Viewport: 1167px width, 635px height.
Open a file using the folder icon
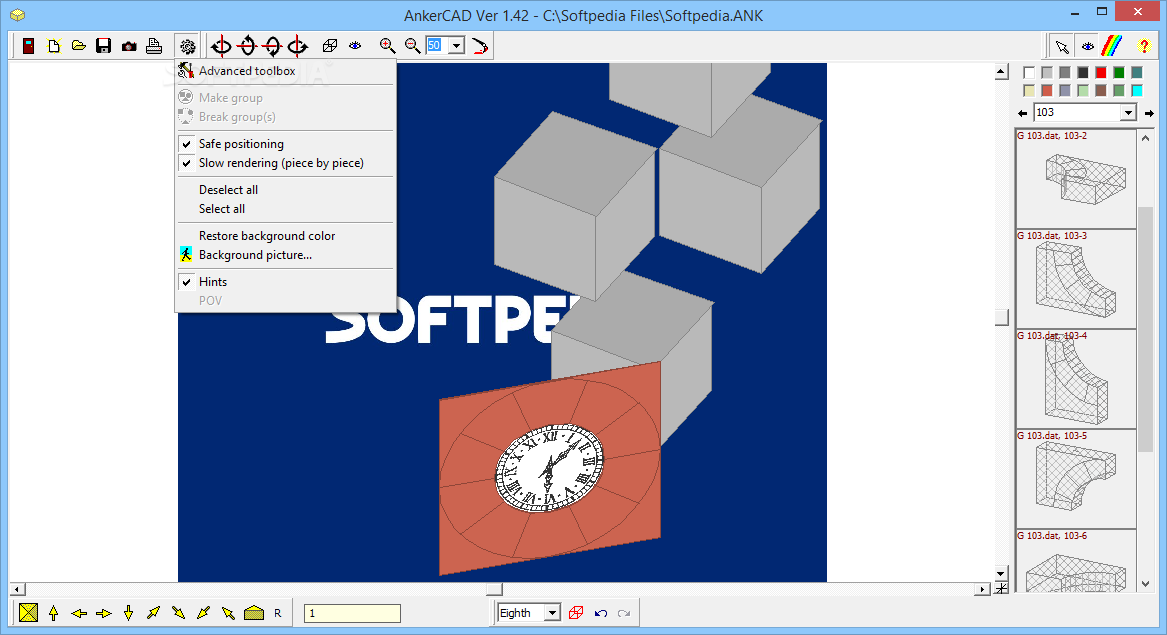(x=78, y=46)
